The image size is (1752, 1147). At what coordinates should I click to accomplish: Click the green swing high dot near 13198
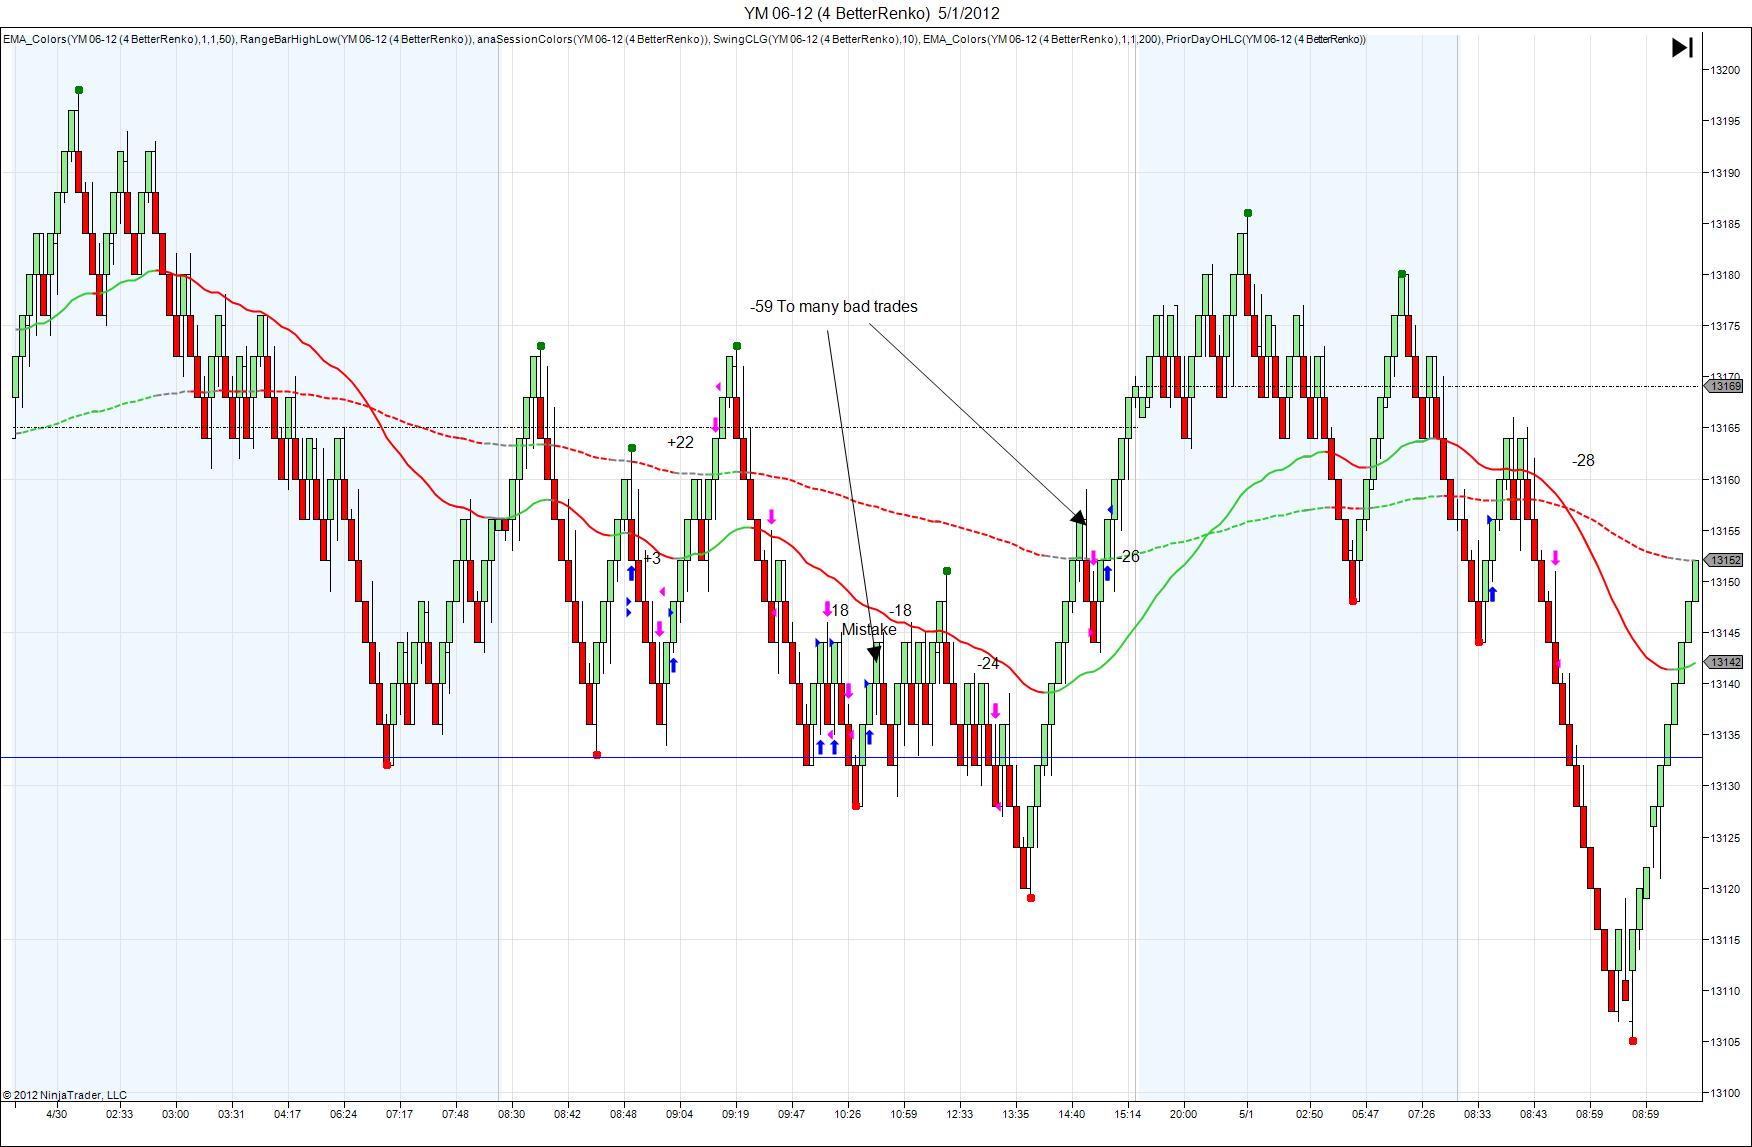[79, 90]
